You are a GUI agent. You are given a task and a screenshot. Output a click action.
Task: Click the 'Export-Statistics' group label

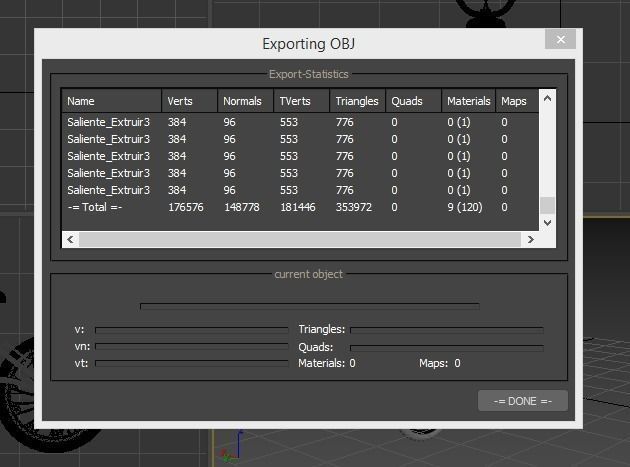[309, 74]
